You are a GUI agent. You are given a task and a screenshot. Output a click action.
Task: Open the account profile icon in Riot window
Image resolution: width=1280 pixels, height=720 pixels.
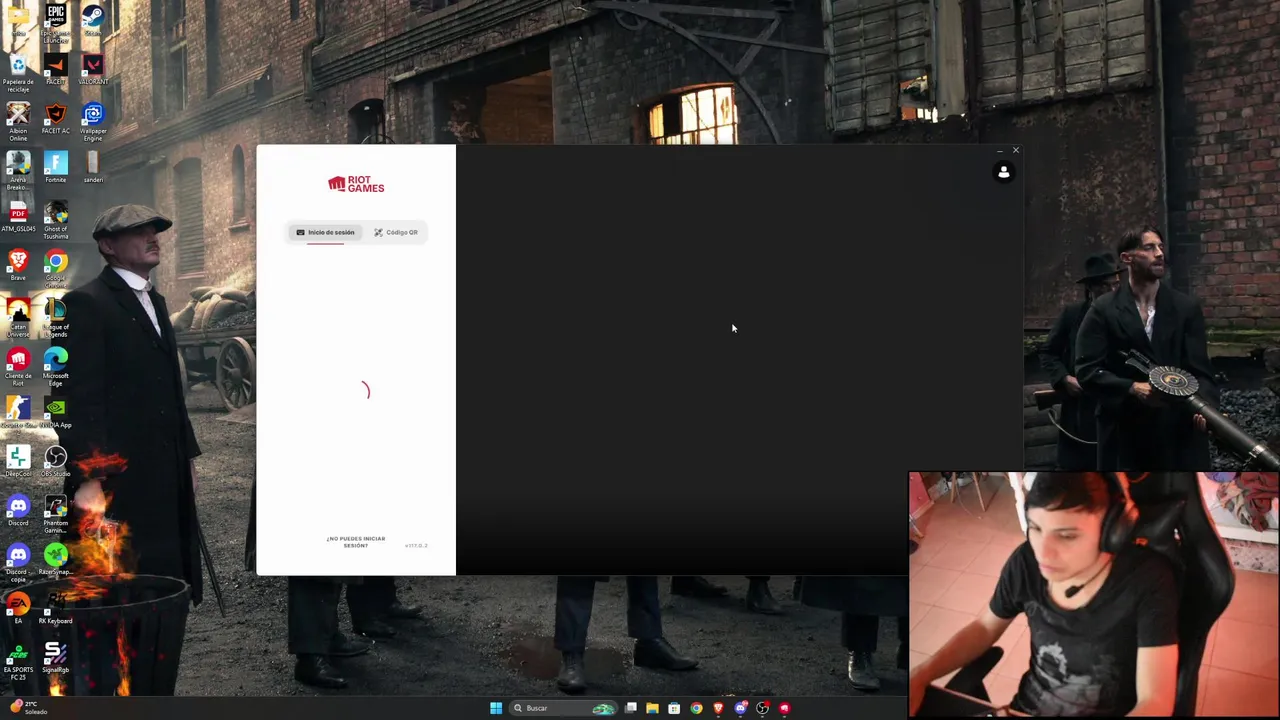(x=1004, y=172)
